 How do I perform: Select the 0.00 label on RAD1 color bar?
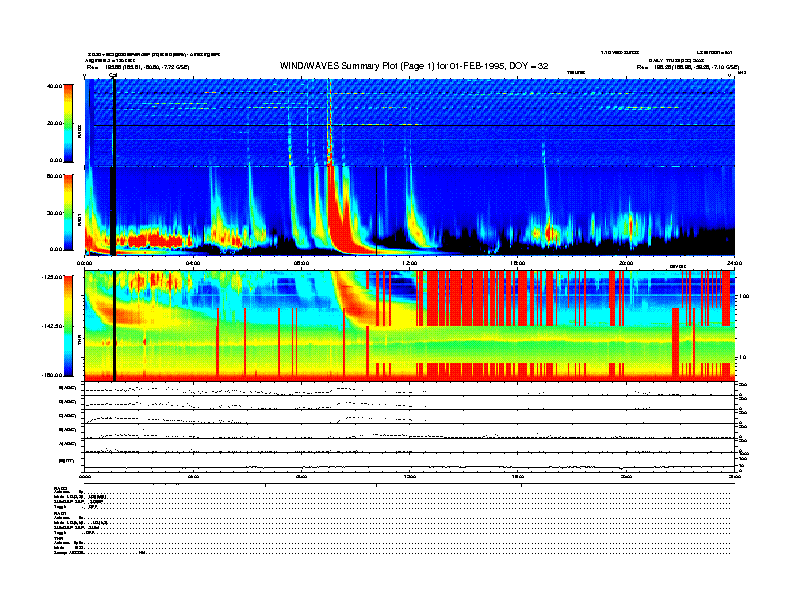tap(55, 249)
